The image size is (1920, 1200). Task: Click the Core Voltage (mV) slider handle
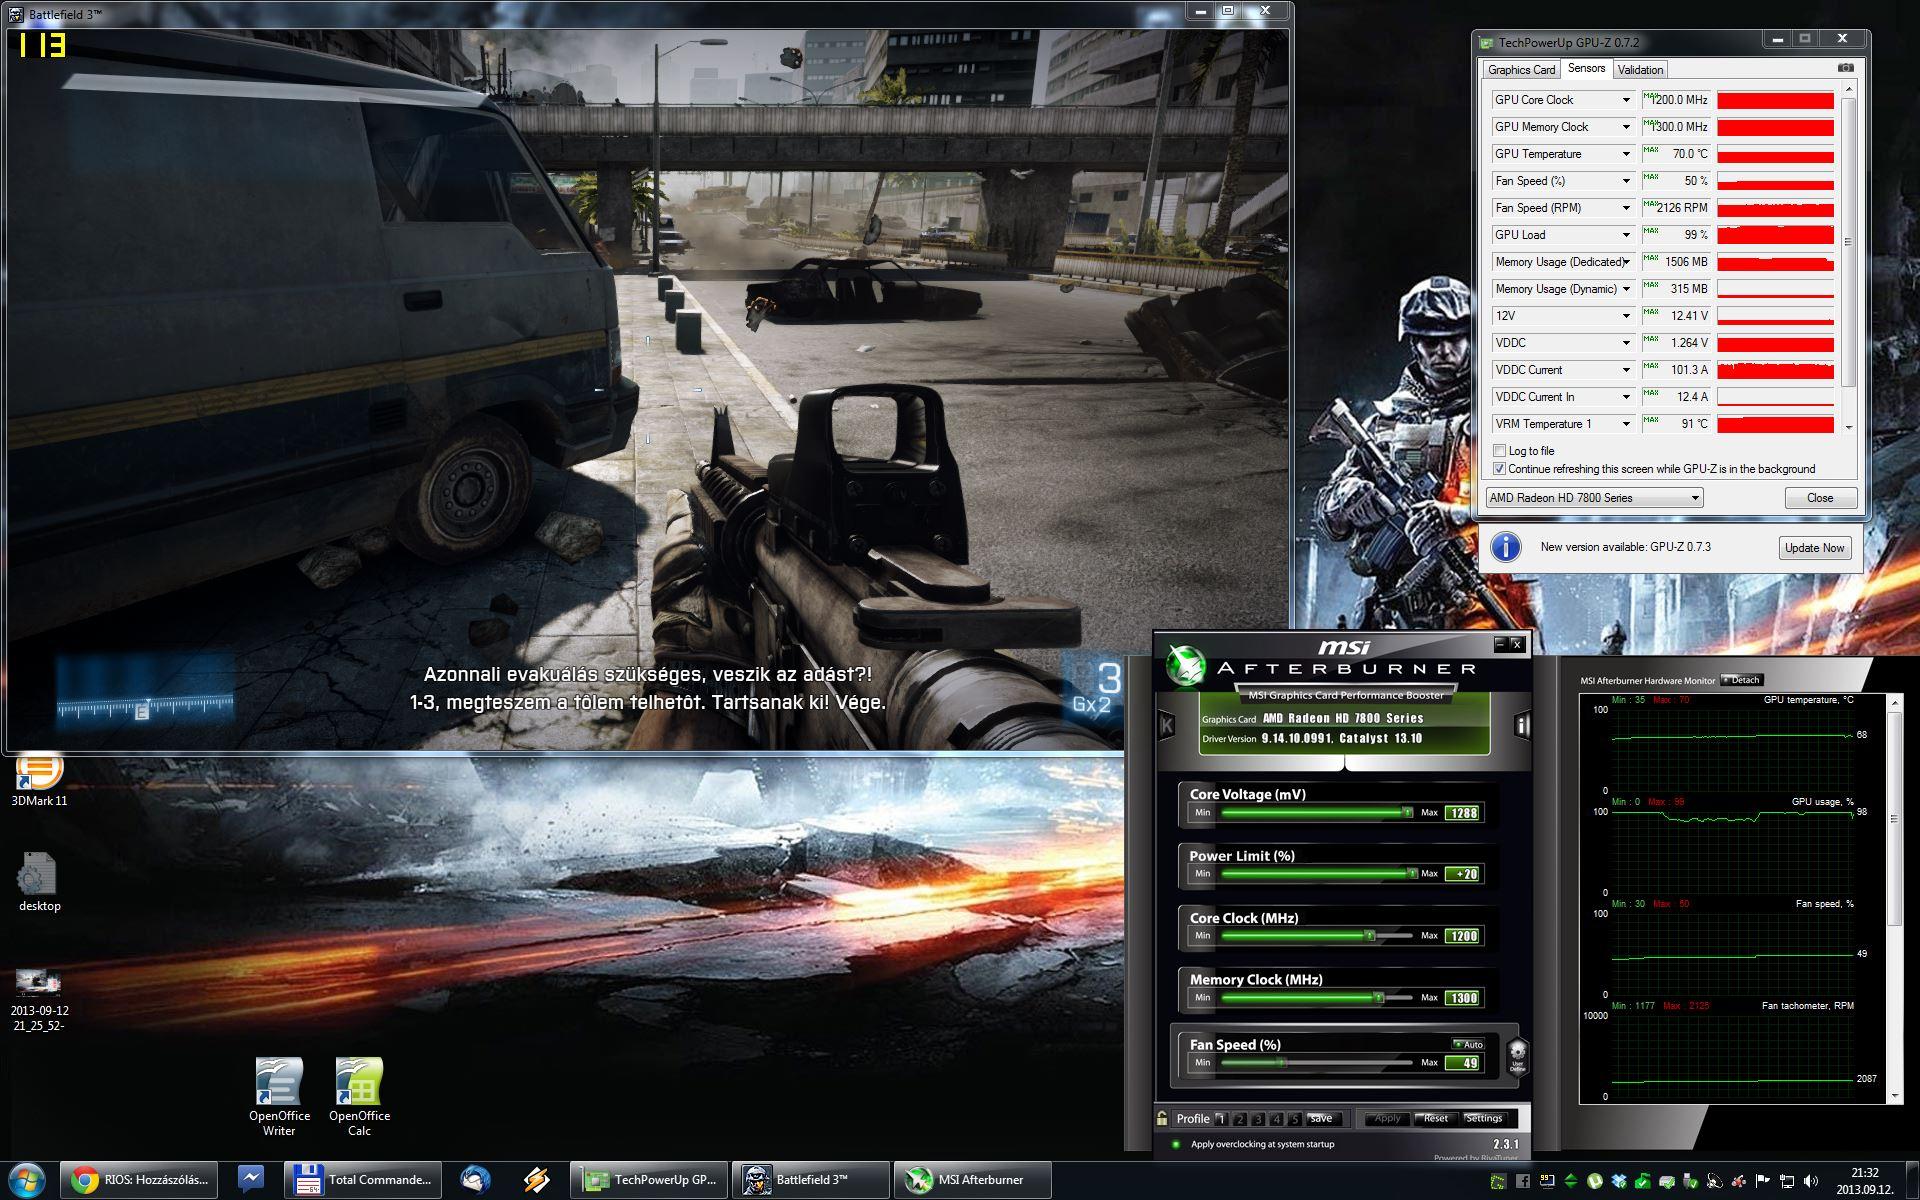[x=1407, y=813]
